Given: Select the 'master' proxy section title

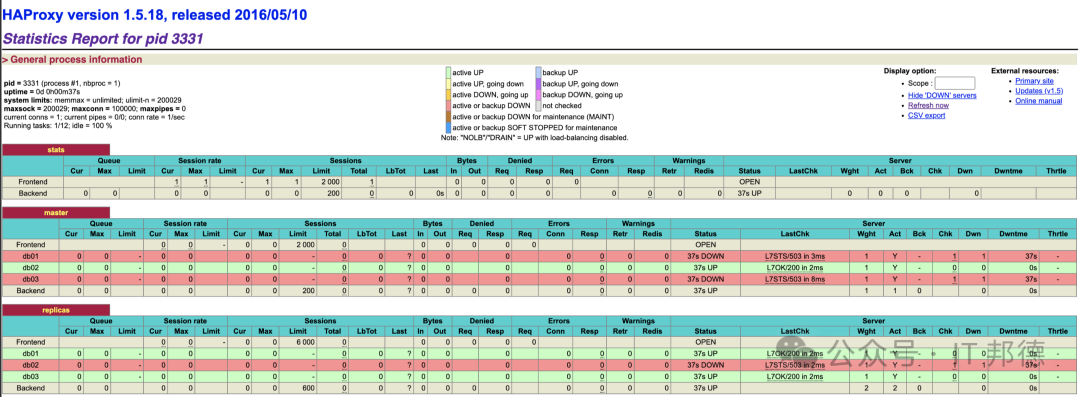Looking at the screenshot, I should click(56, 212).
